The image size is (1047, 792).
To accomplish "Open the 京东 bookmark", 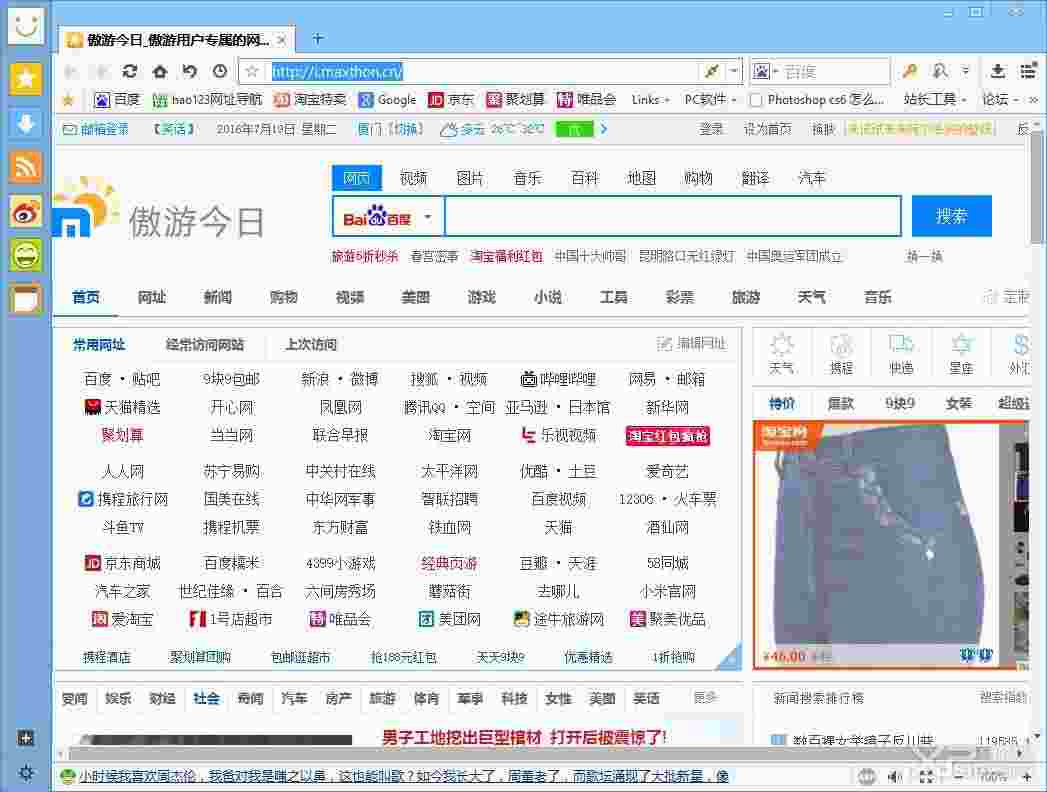I will (x=451, y=100).
